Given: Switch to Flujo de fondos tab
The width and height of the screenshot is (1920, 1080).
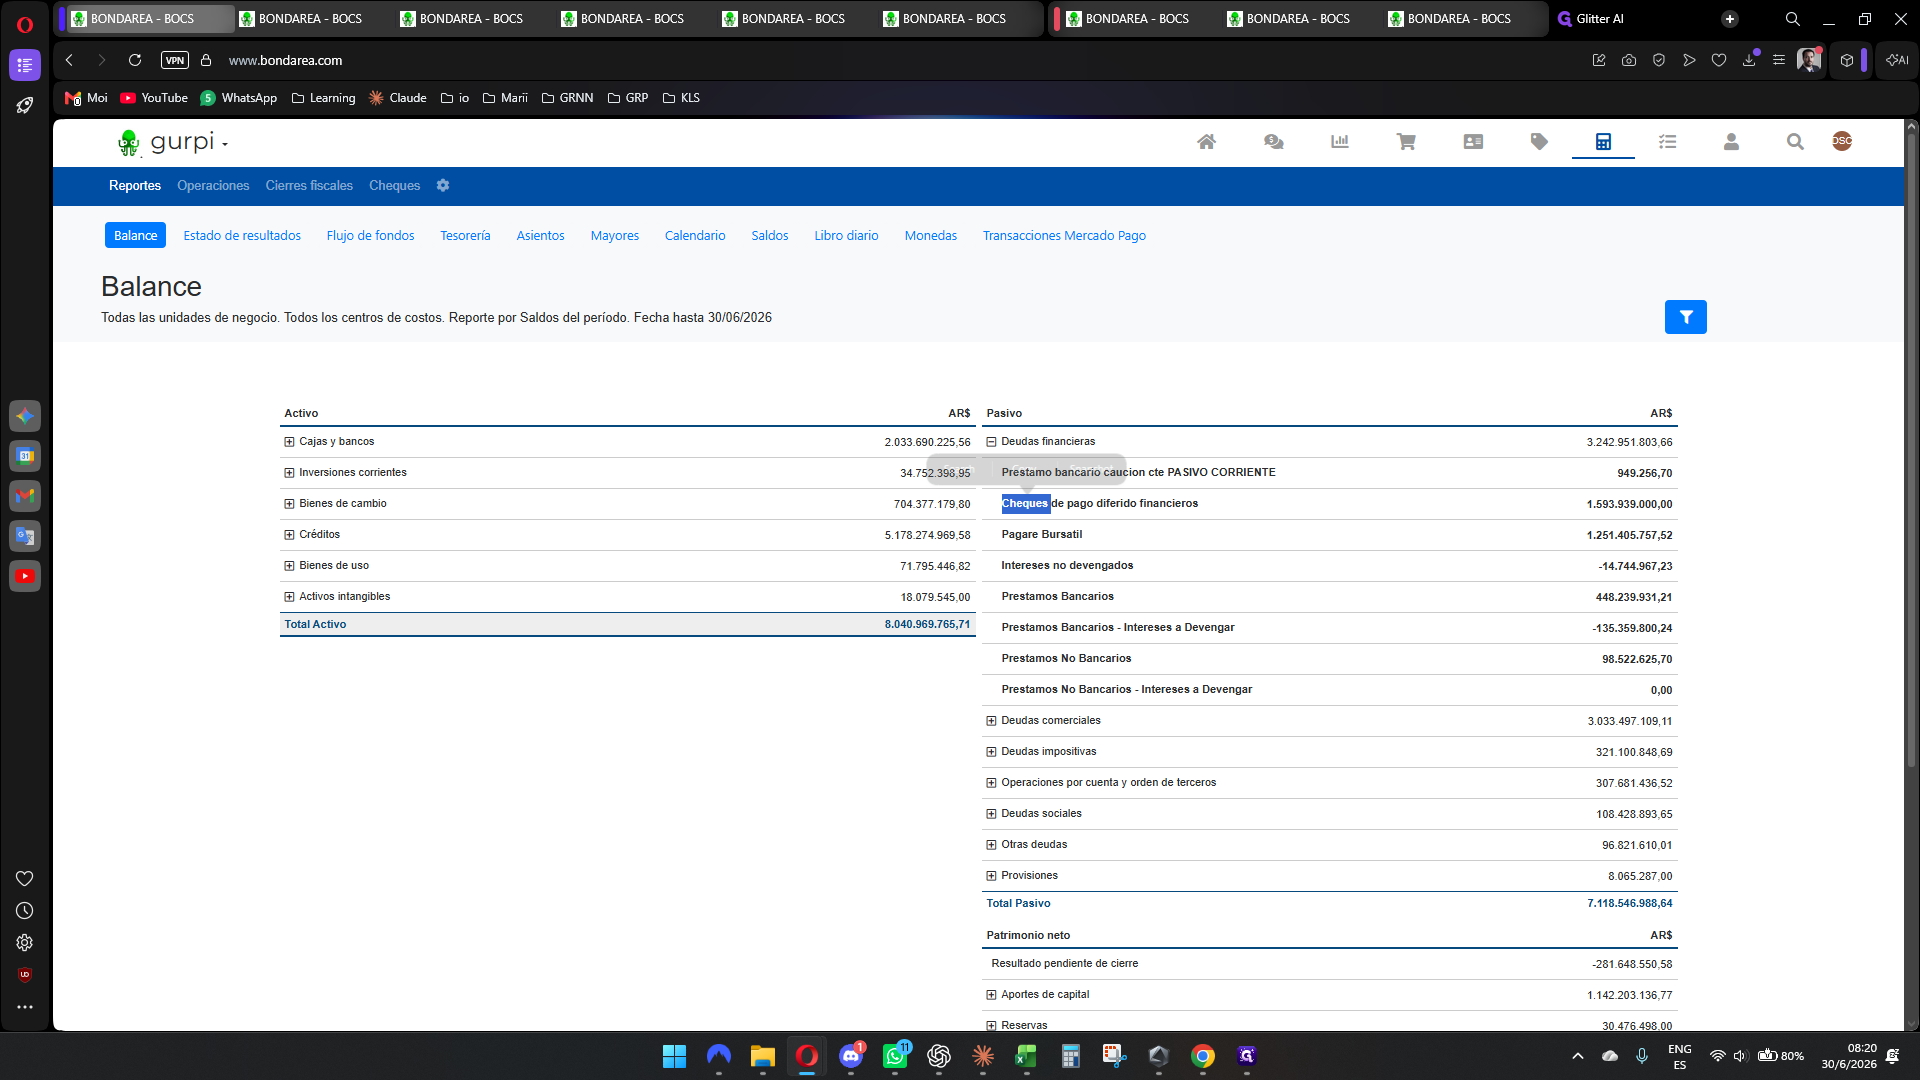Looking at the screenshot, I should [370, 235].
